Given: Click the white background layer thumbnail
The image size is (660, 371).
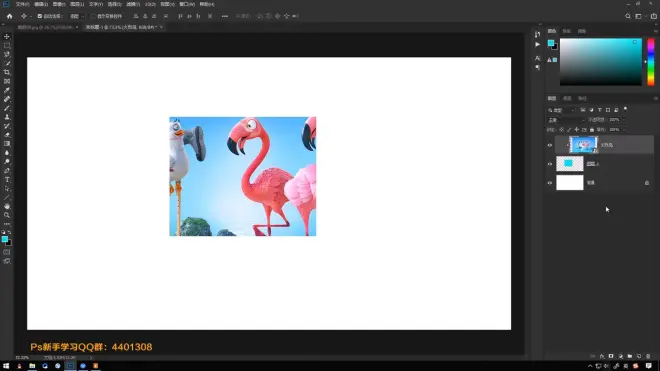Looking at the screenshot, I should pos(570,183).
